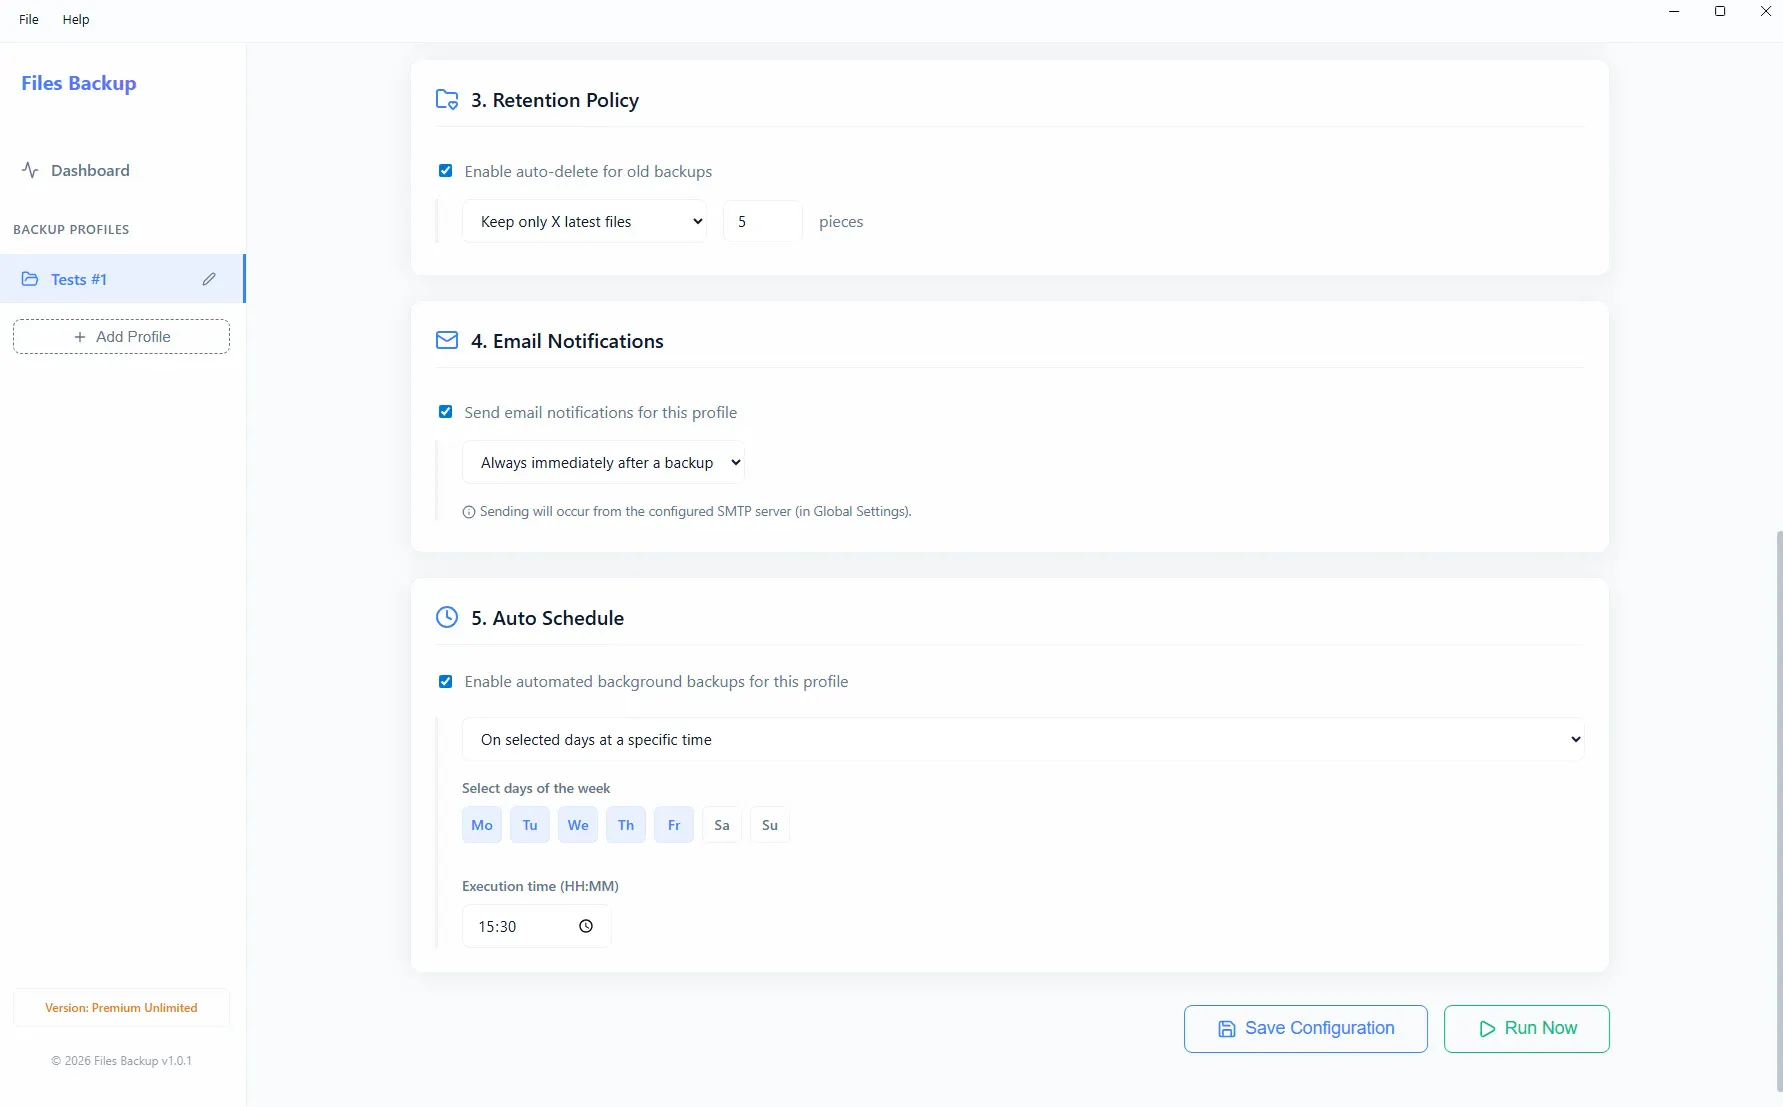The image size is (1783, 1107).
Task: Click the 'Execution time (HH:MM)' label
Action: (x=540, y=886)
